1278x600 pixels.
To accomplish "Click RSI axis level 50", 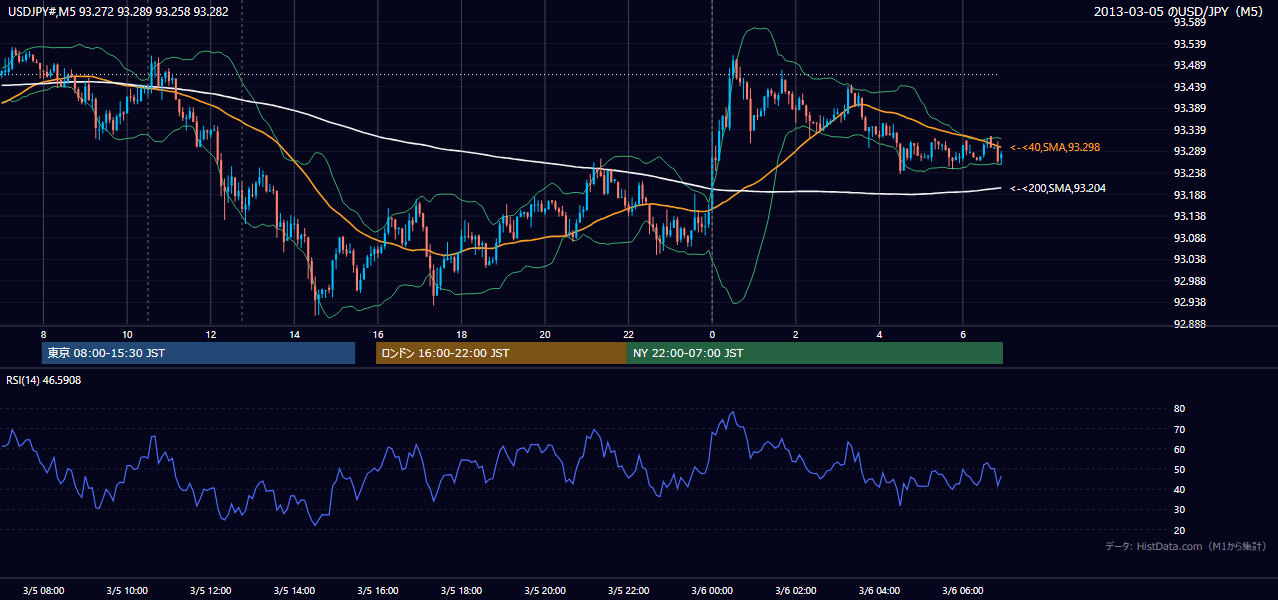I will pyautogui.click(x=1179, y=469).
